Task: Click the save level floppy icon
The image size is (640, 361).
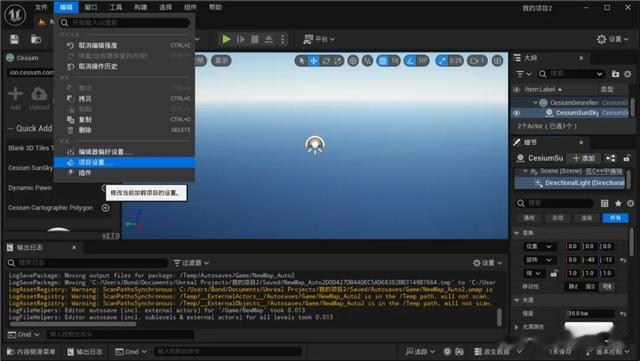Action: coord(14,39)
